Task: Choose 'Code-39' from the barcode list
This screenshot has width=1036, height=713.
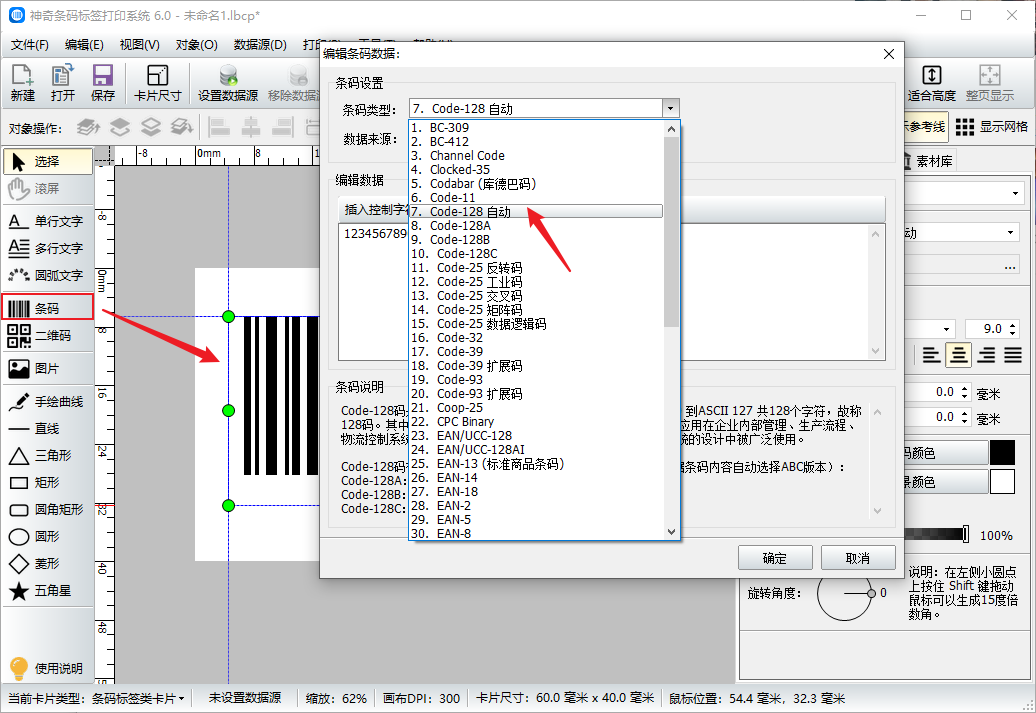Action: coord(536,352)
